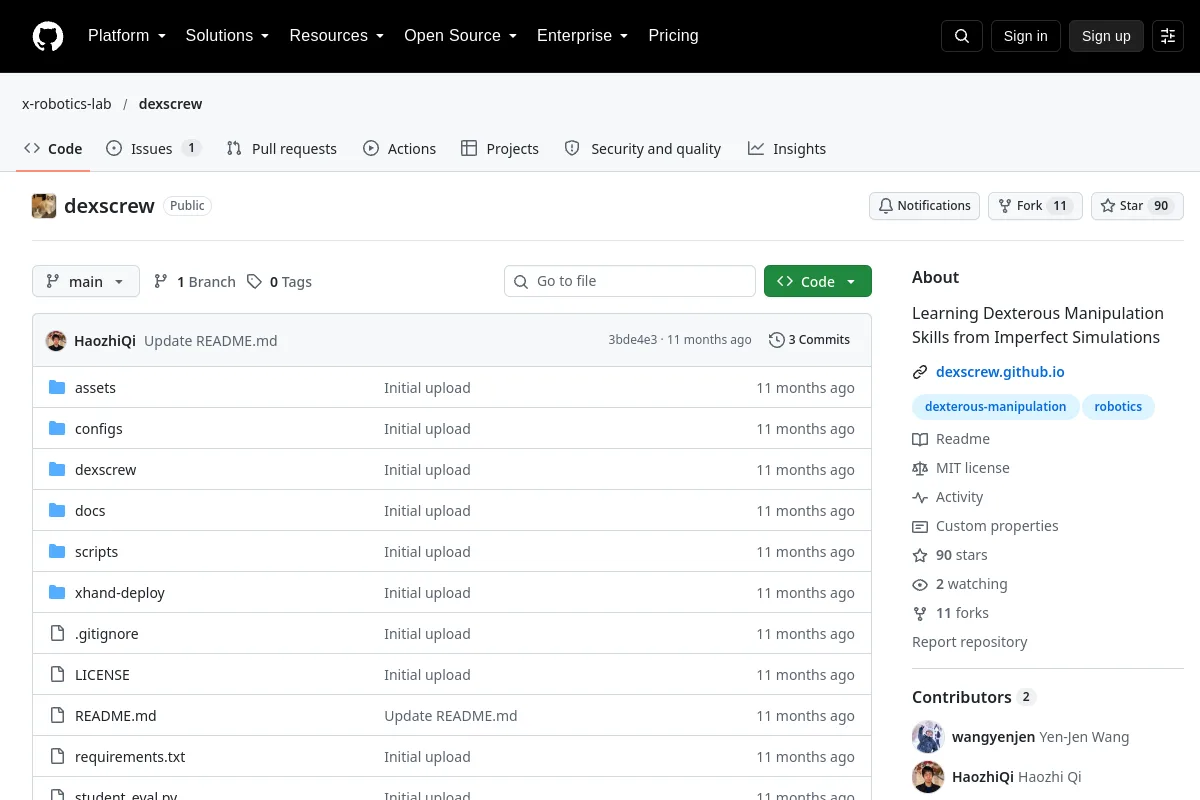Click the Report repository link

coord(969,642)
